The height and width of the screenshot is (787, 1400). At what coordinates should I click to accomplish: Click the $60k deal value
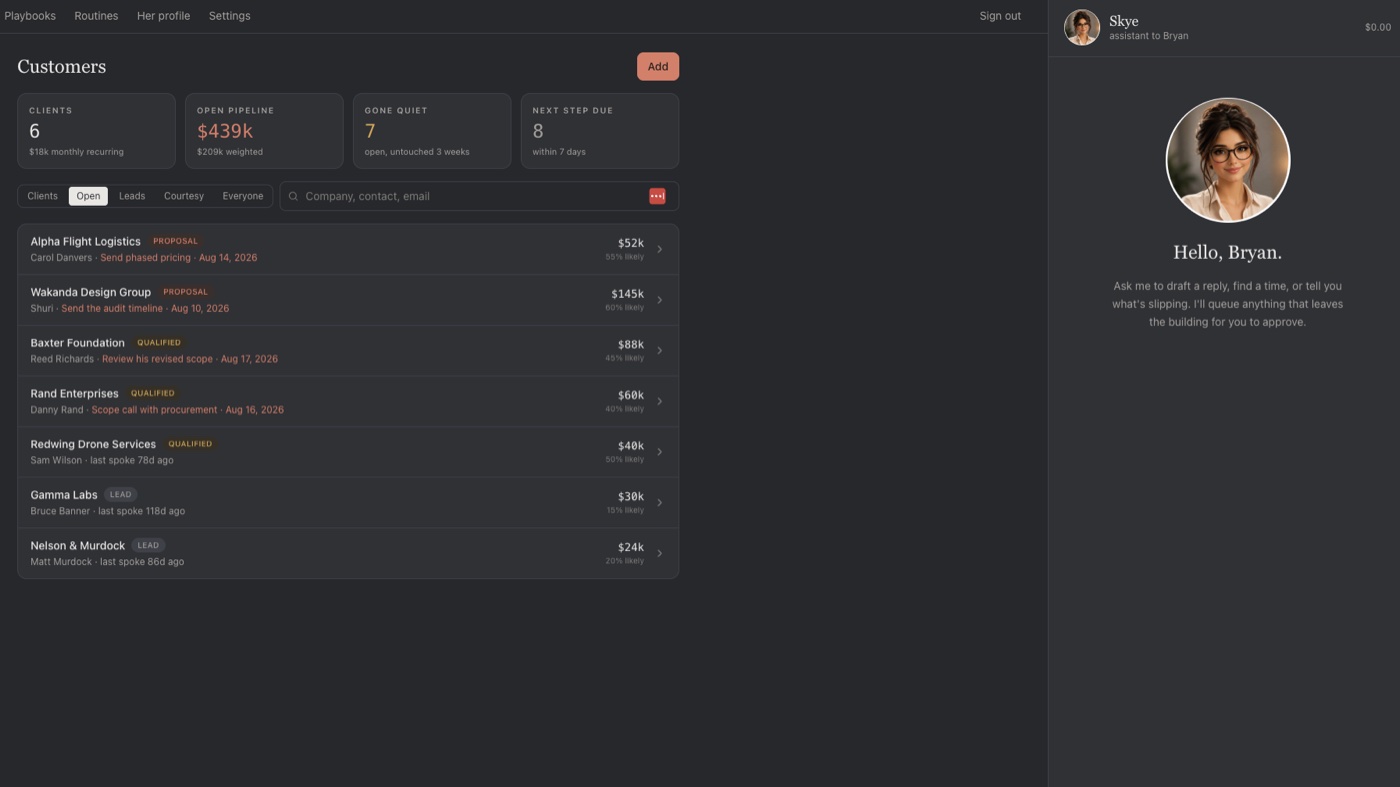point(631,395)
